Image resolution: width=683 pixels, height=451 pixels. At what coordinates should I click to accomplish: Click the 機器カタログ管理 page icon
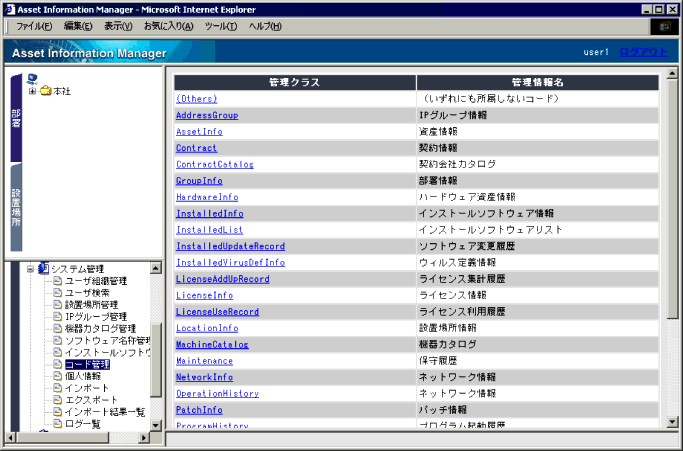57,328
